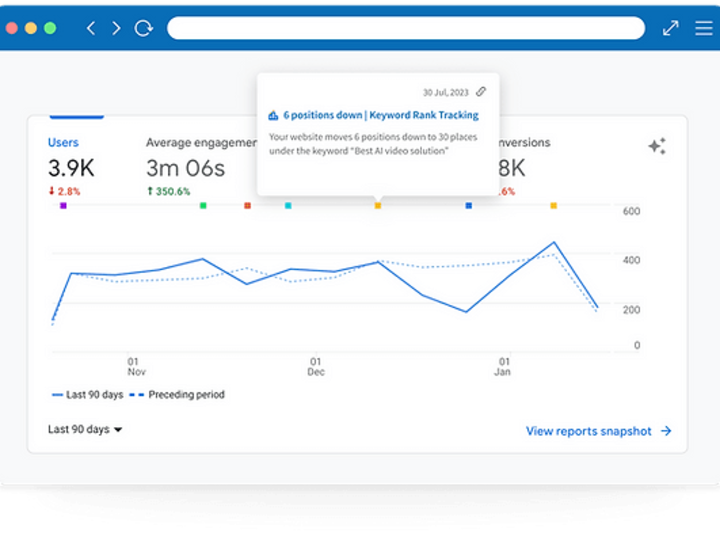The width and height of the screenshot is (720, 540).
Task: Click the blue annotation marker
Action: pyautogui.click(x=468, y=206)
